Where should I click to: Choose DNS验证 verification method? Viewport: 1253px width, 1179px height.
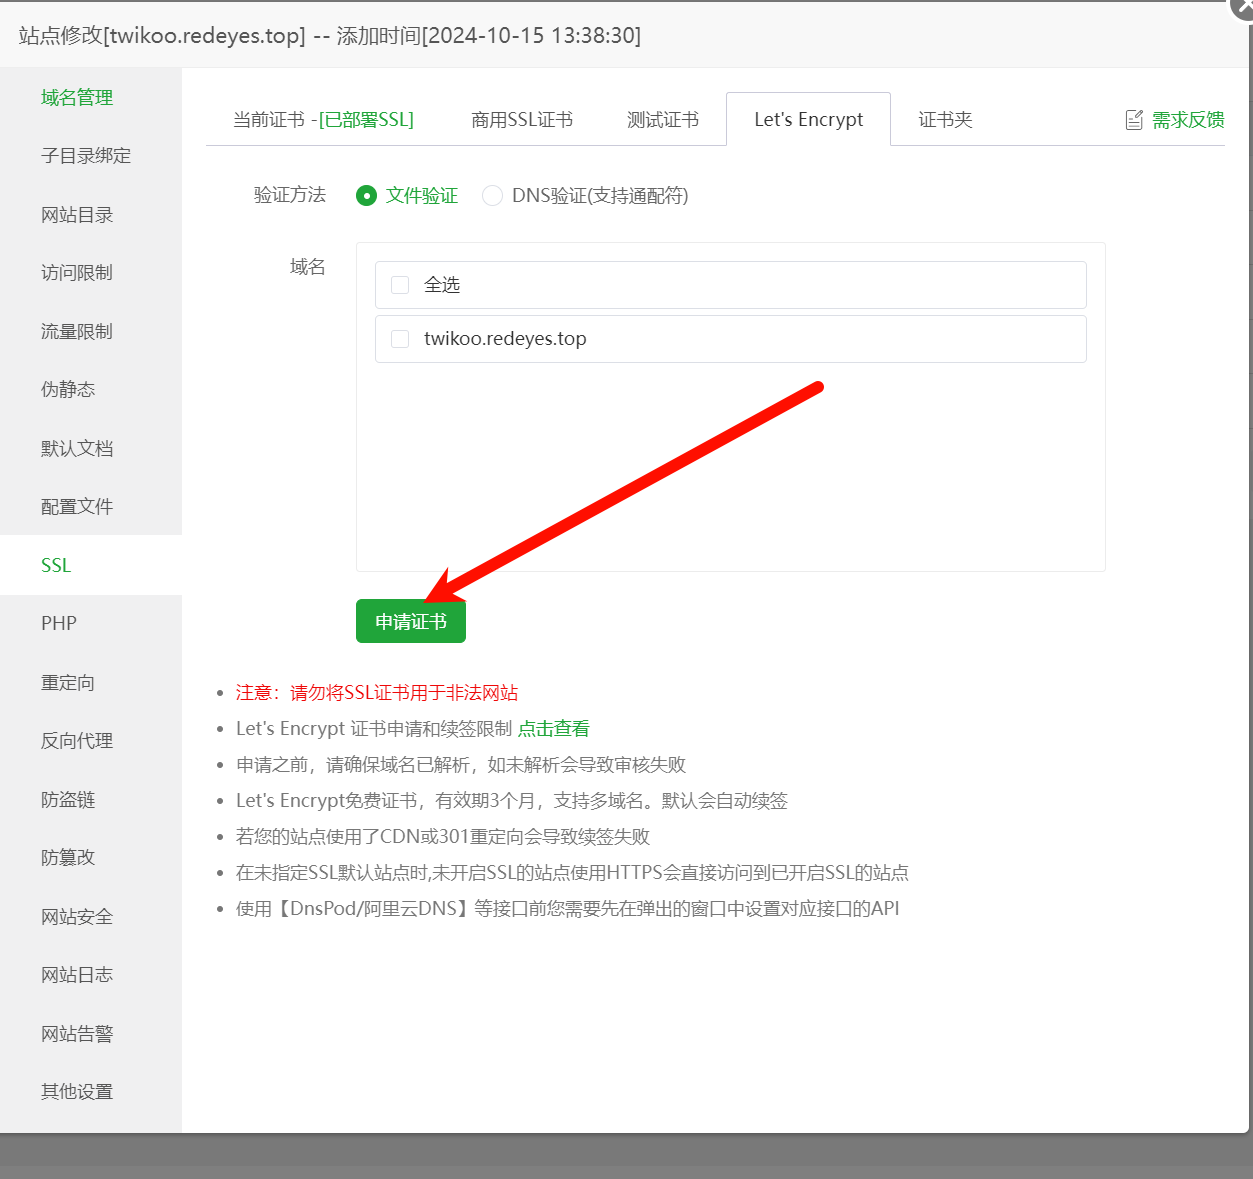pos(492,196)
